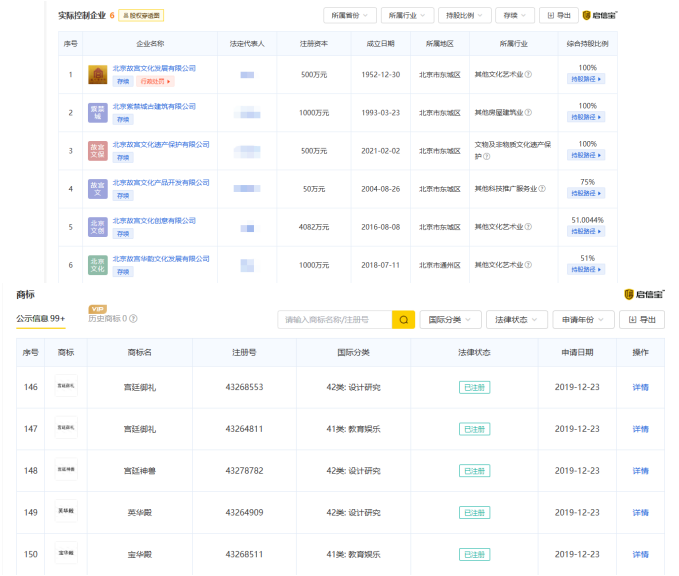Switch to the 历史商标 tab
Viewport: 679px width, 576px height.
tap(107, 319)
